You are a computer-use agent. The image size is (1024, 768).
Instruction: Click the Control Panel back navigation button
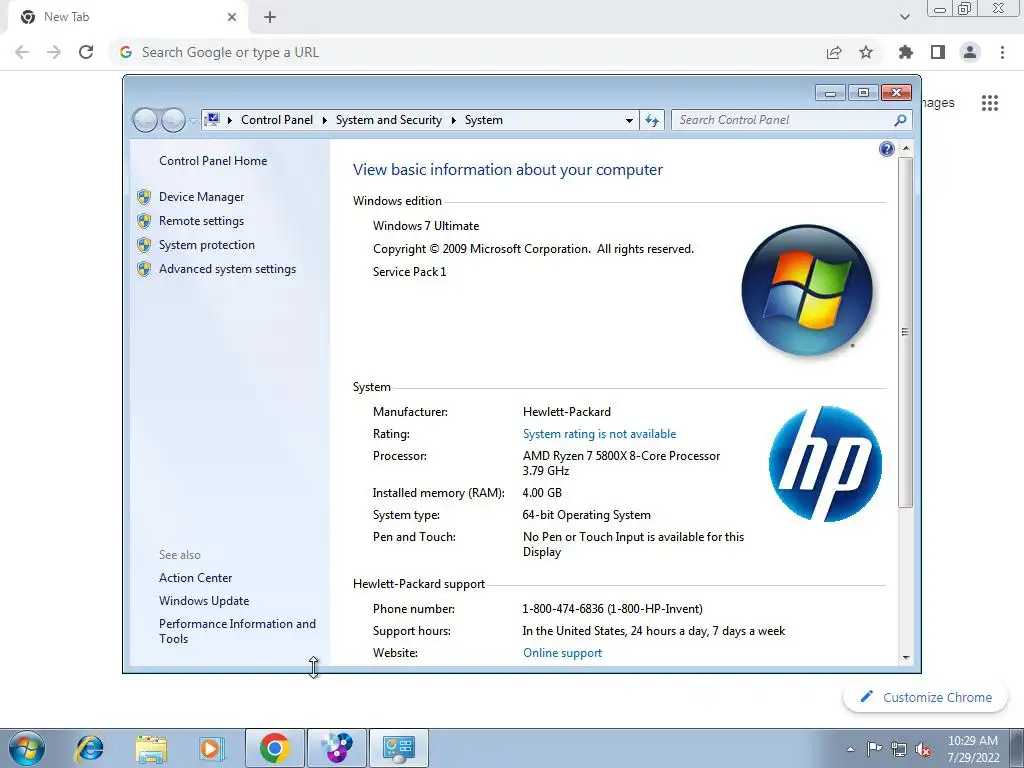[x=146, y=120]
